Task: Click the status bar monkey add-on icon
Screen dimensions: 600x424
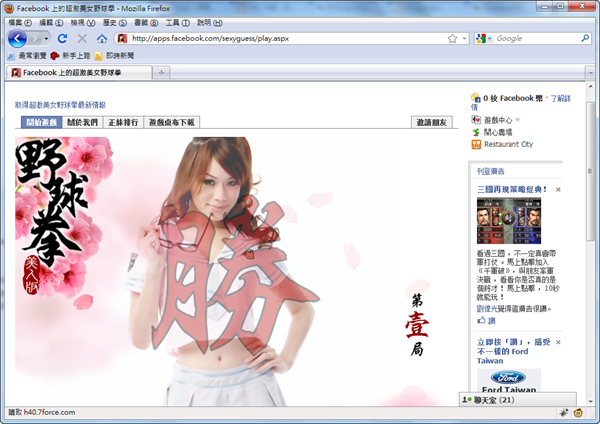Action: (578, 413)
